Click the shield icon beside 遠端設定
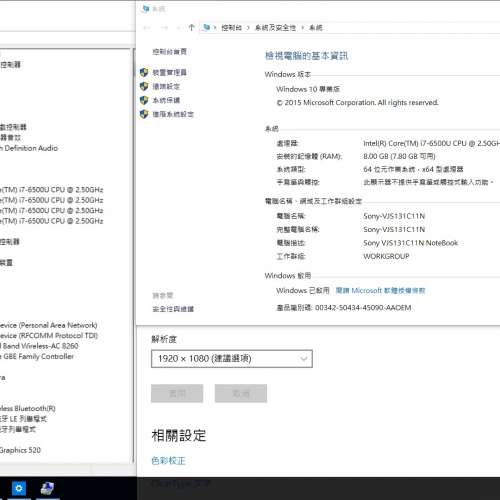Viewport: 500px width, 500px height. click(144, 86)
